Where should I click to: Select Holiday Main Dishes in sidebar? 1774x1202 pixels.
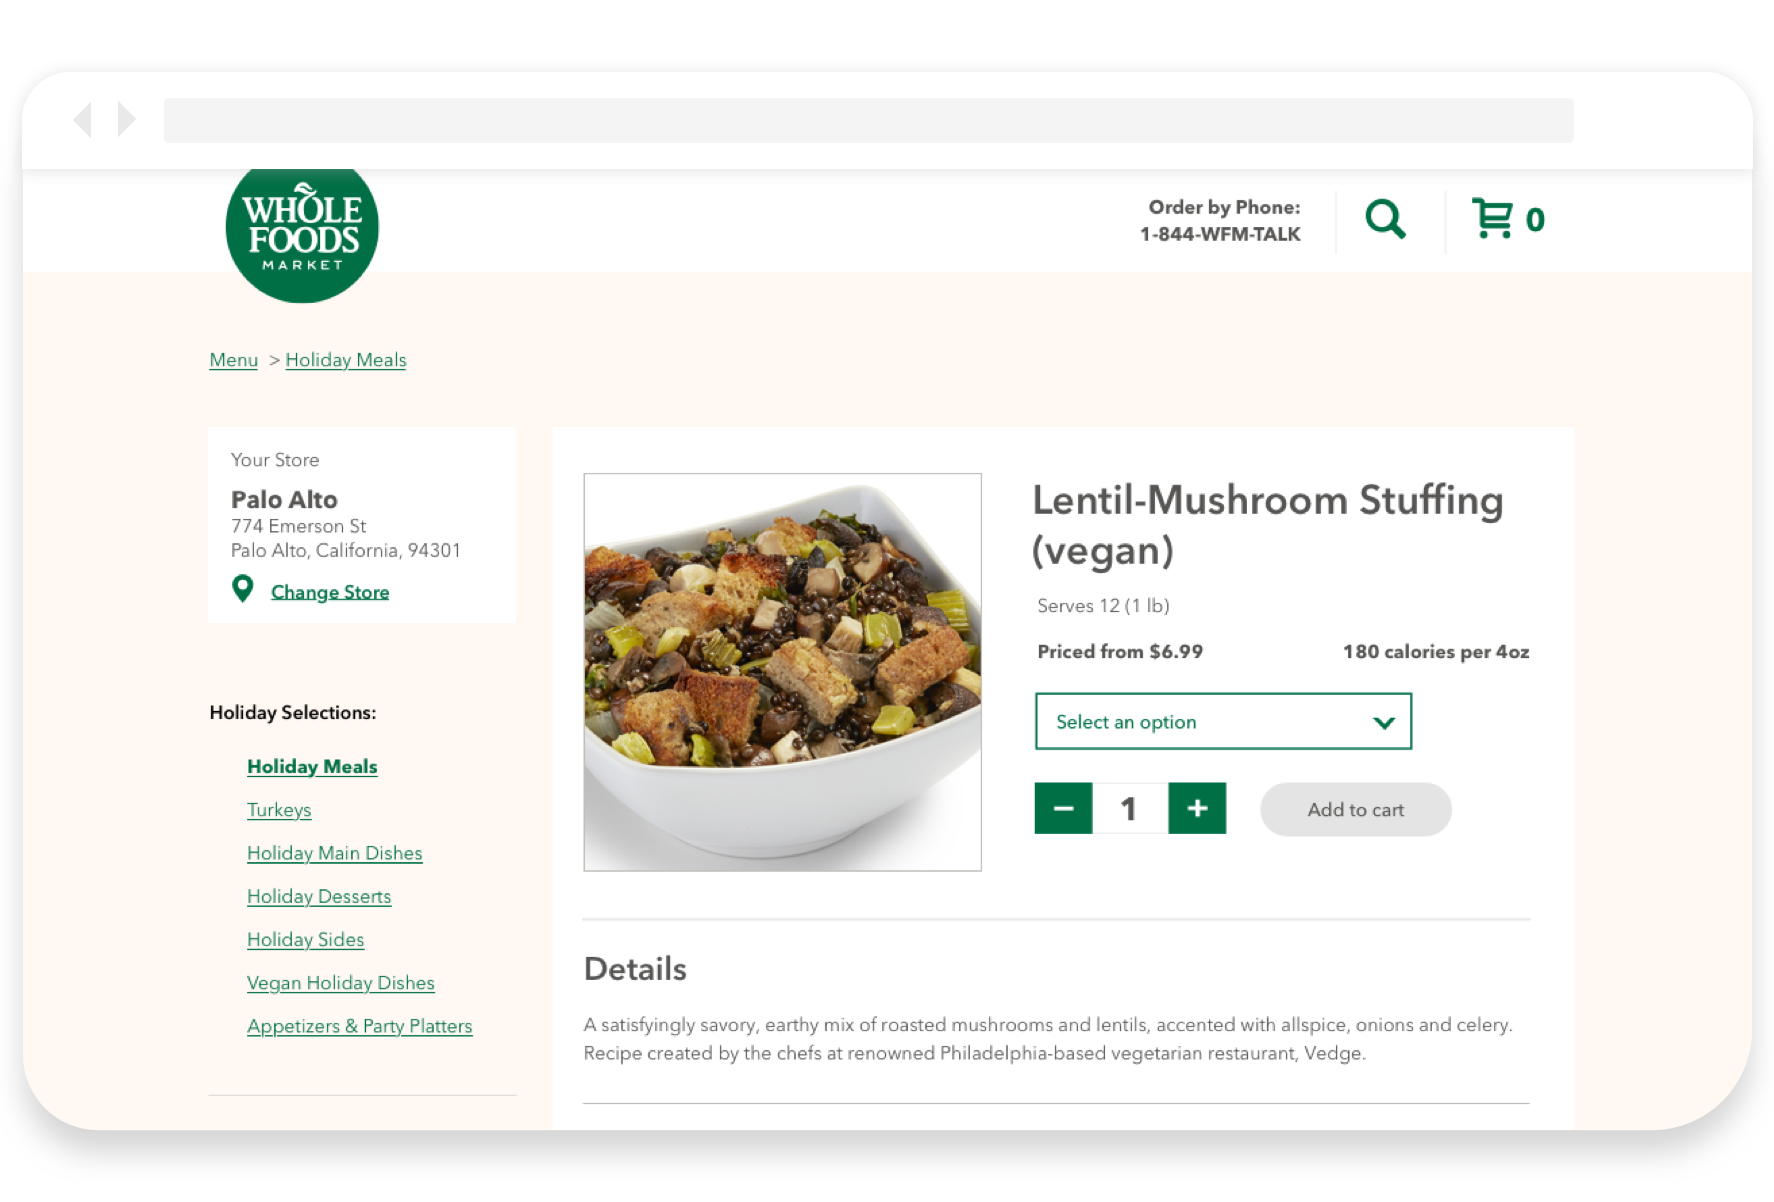(x=335, y=853)
